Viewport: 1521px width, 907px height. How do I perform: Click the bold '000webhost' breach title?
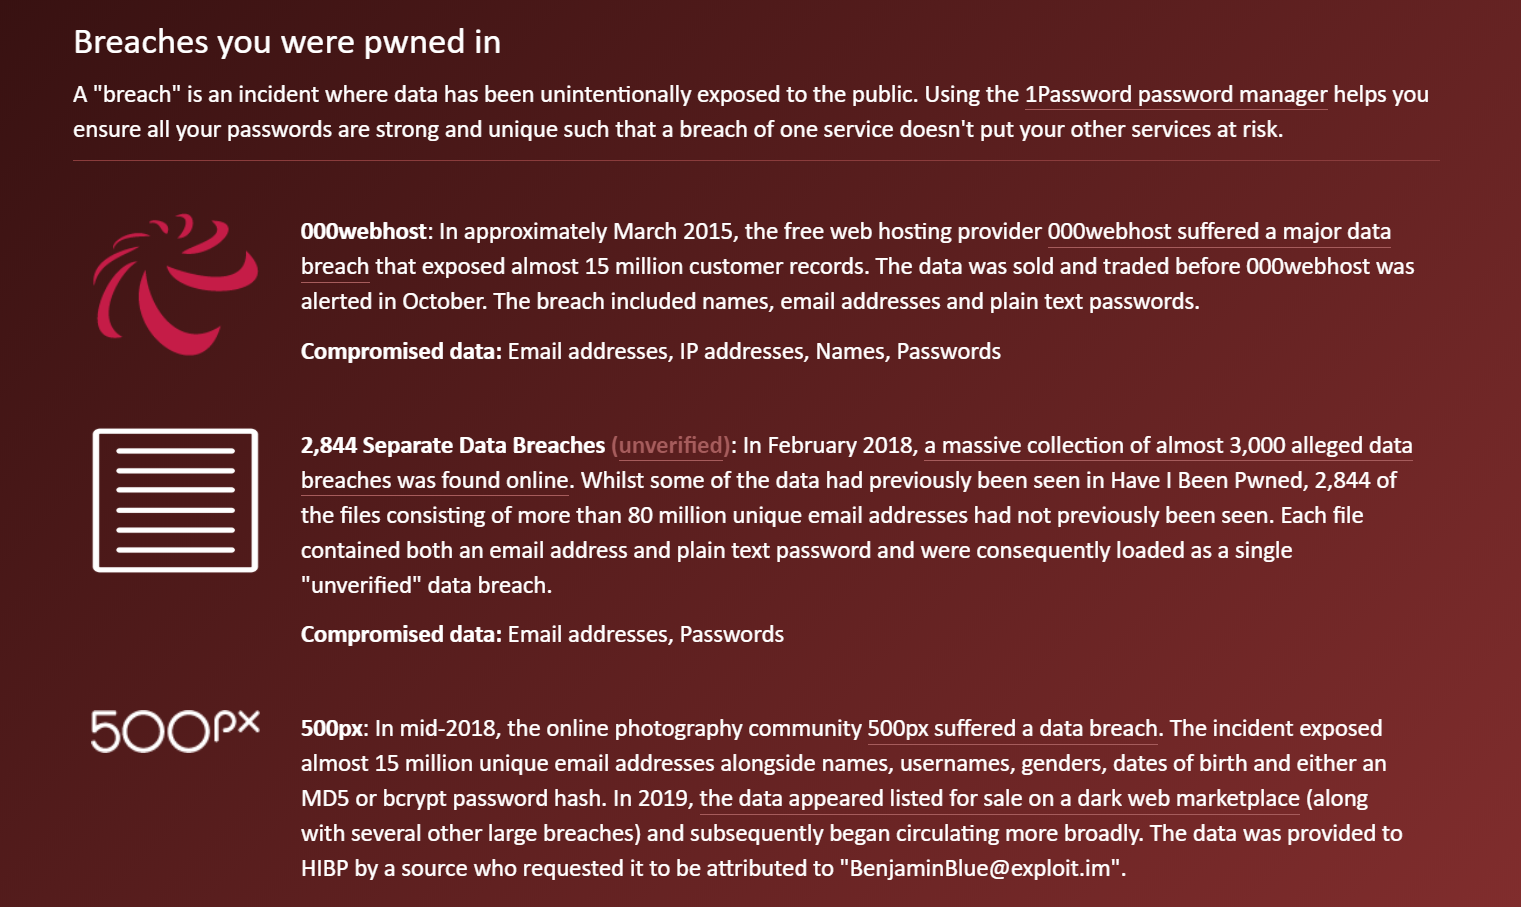364,232
